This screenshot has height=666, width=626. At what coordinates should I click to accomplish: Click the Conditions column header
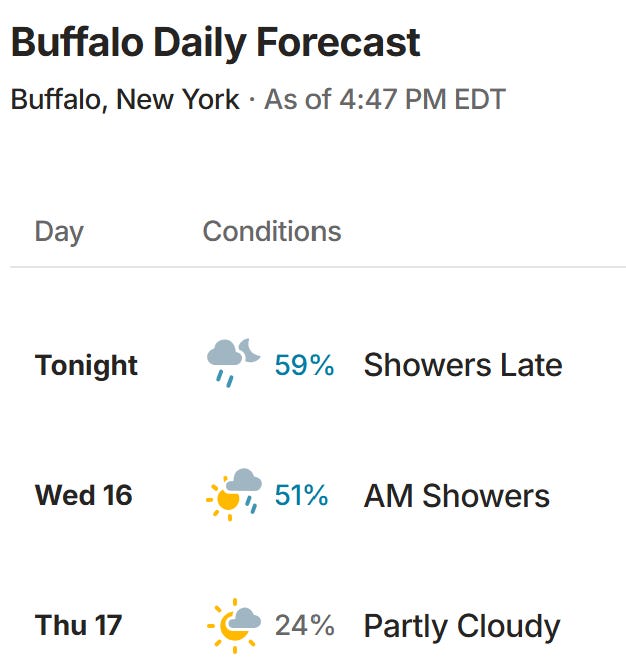click(x=272, y=231)
